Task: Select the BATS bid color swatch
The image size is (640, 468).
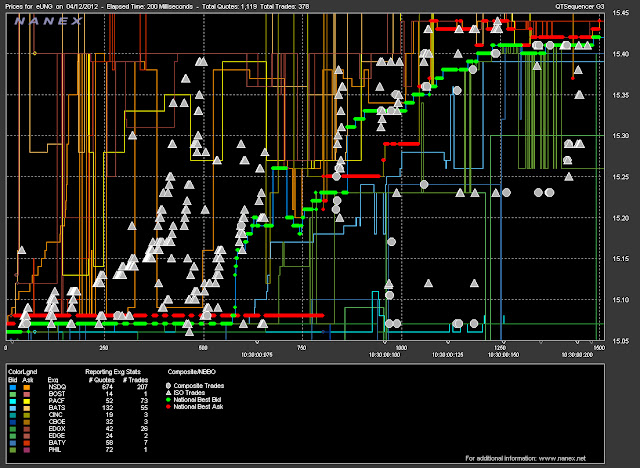Action: (x=13, y=408)
